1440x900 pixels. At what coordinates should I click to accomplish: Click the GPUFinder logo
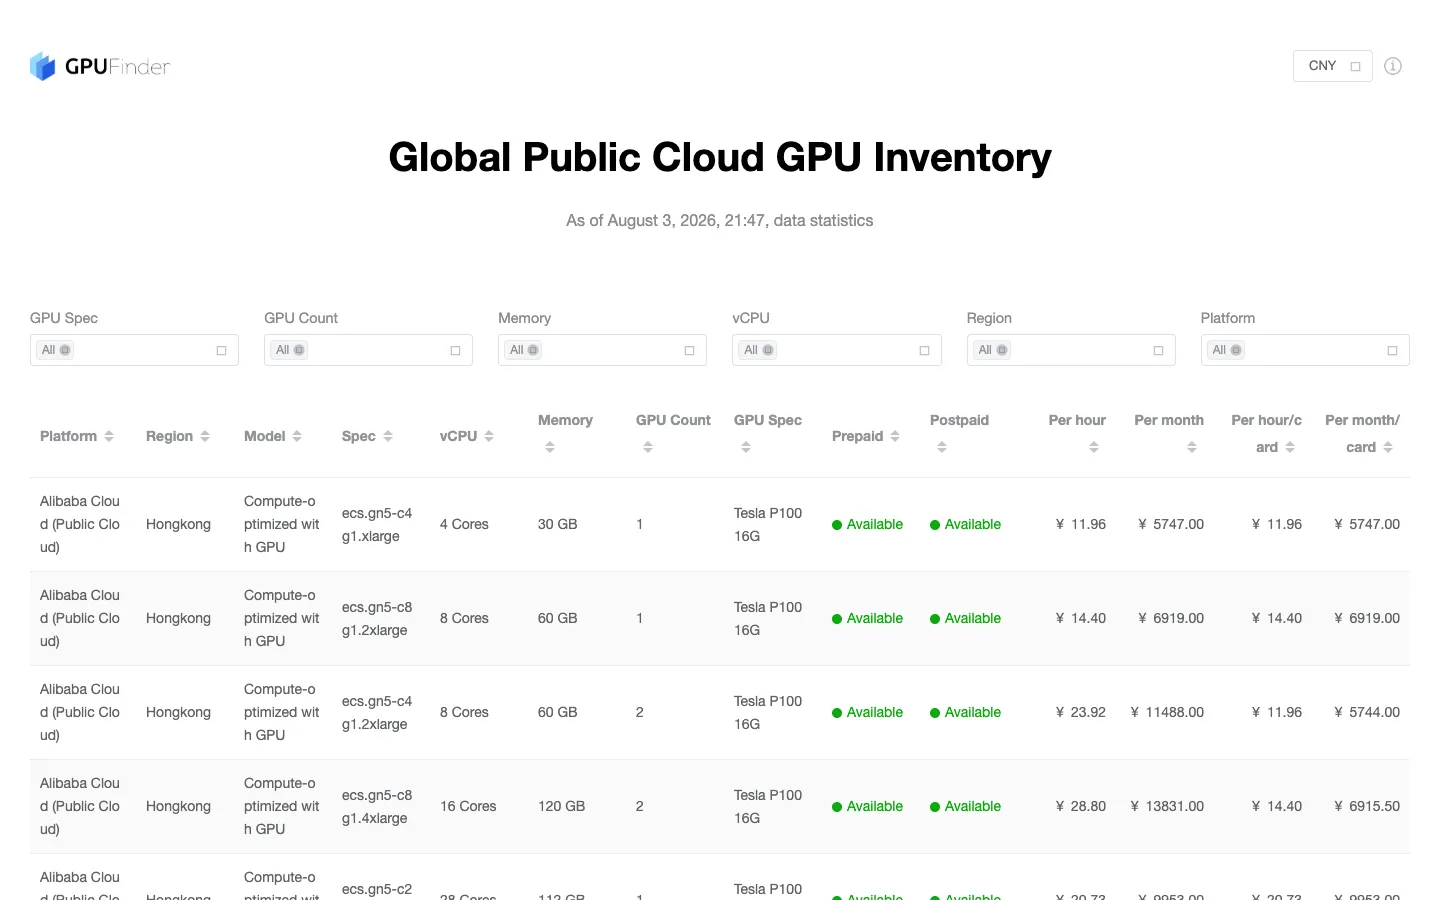100,66
